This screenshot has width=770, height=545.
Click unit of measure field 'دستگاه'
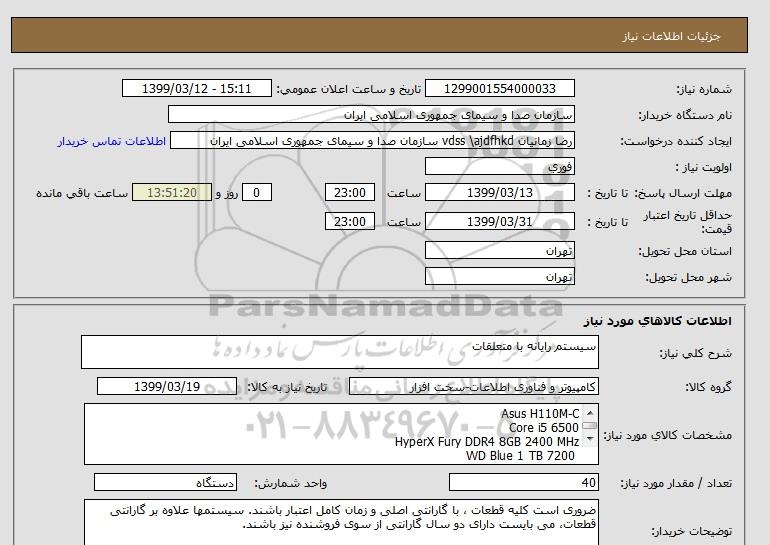click(x=165, y=483)
